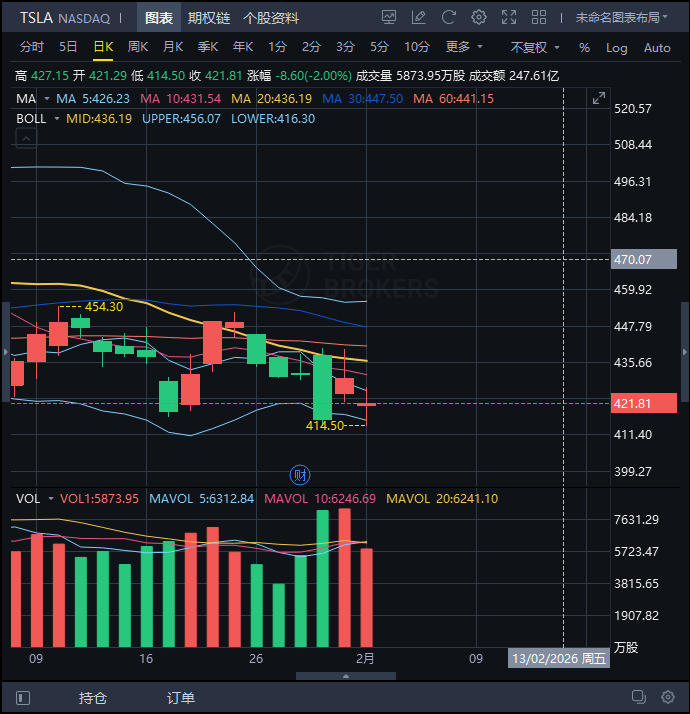Open the 更多 timeframe dropdown
This screenshot has height=714, width=690.
click(x=464, y=47)
